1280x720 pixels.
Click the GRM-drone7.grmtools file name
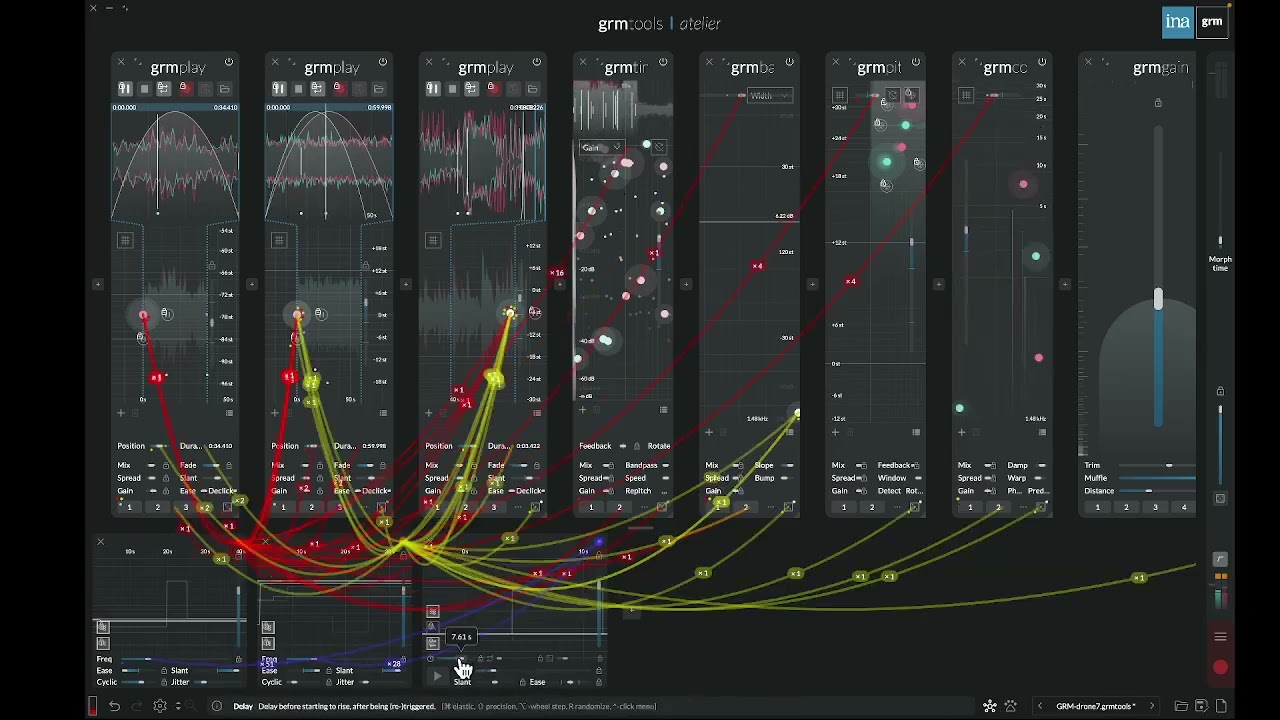[x=1096, y=706]
